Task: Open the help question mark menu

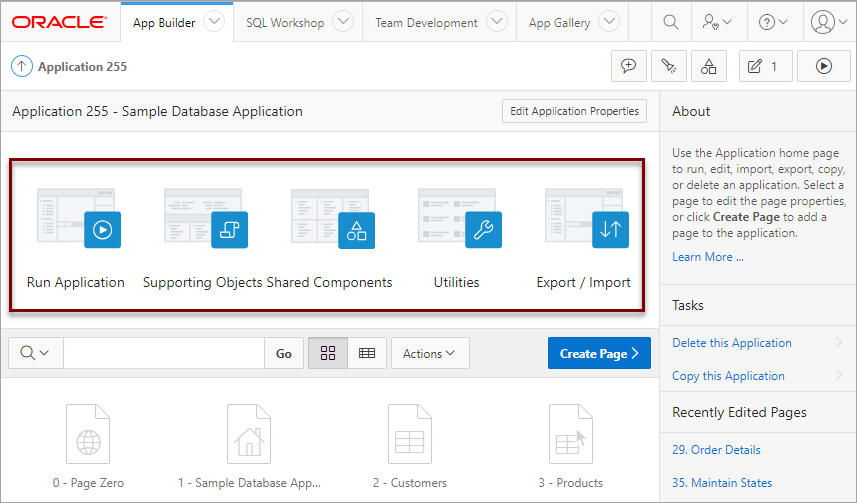Action: [773, 22]
